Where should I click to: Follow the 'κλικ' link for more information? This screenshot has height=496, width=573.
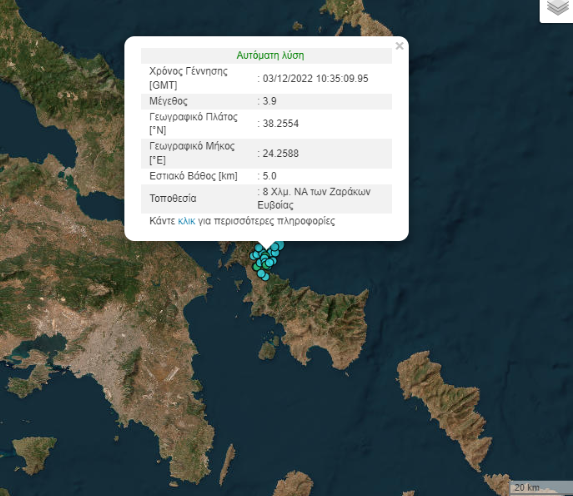click(186, 221)
